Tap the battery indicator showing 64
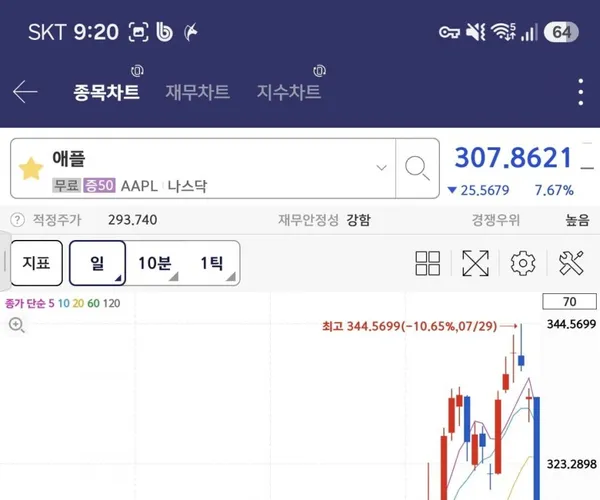600x500 pixels. (561, 32)
